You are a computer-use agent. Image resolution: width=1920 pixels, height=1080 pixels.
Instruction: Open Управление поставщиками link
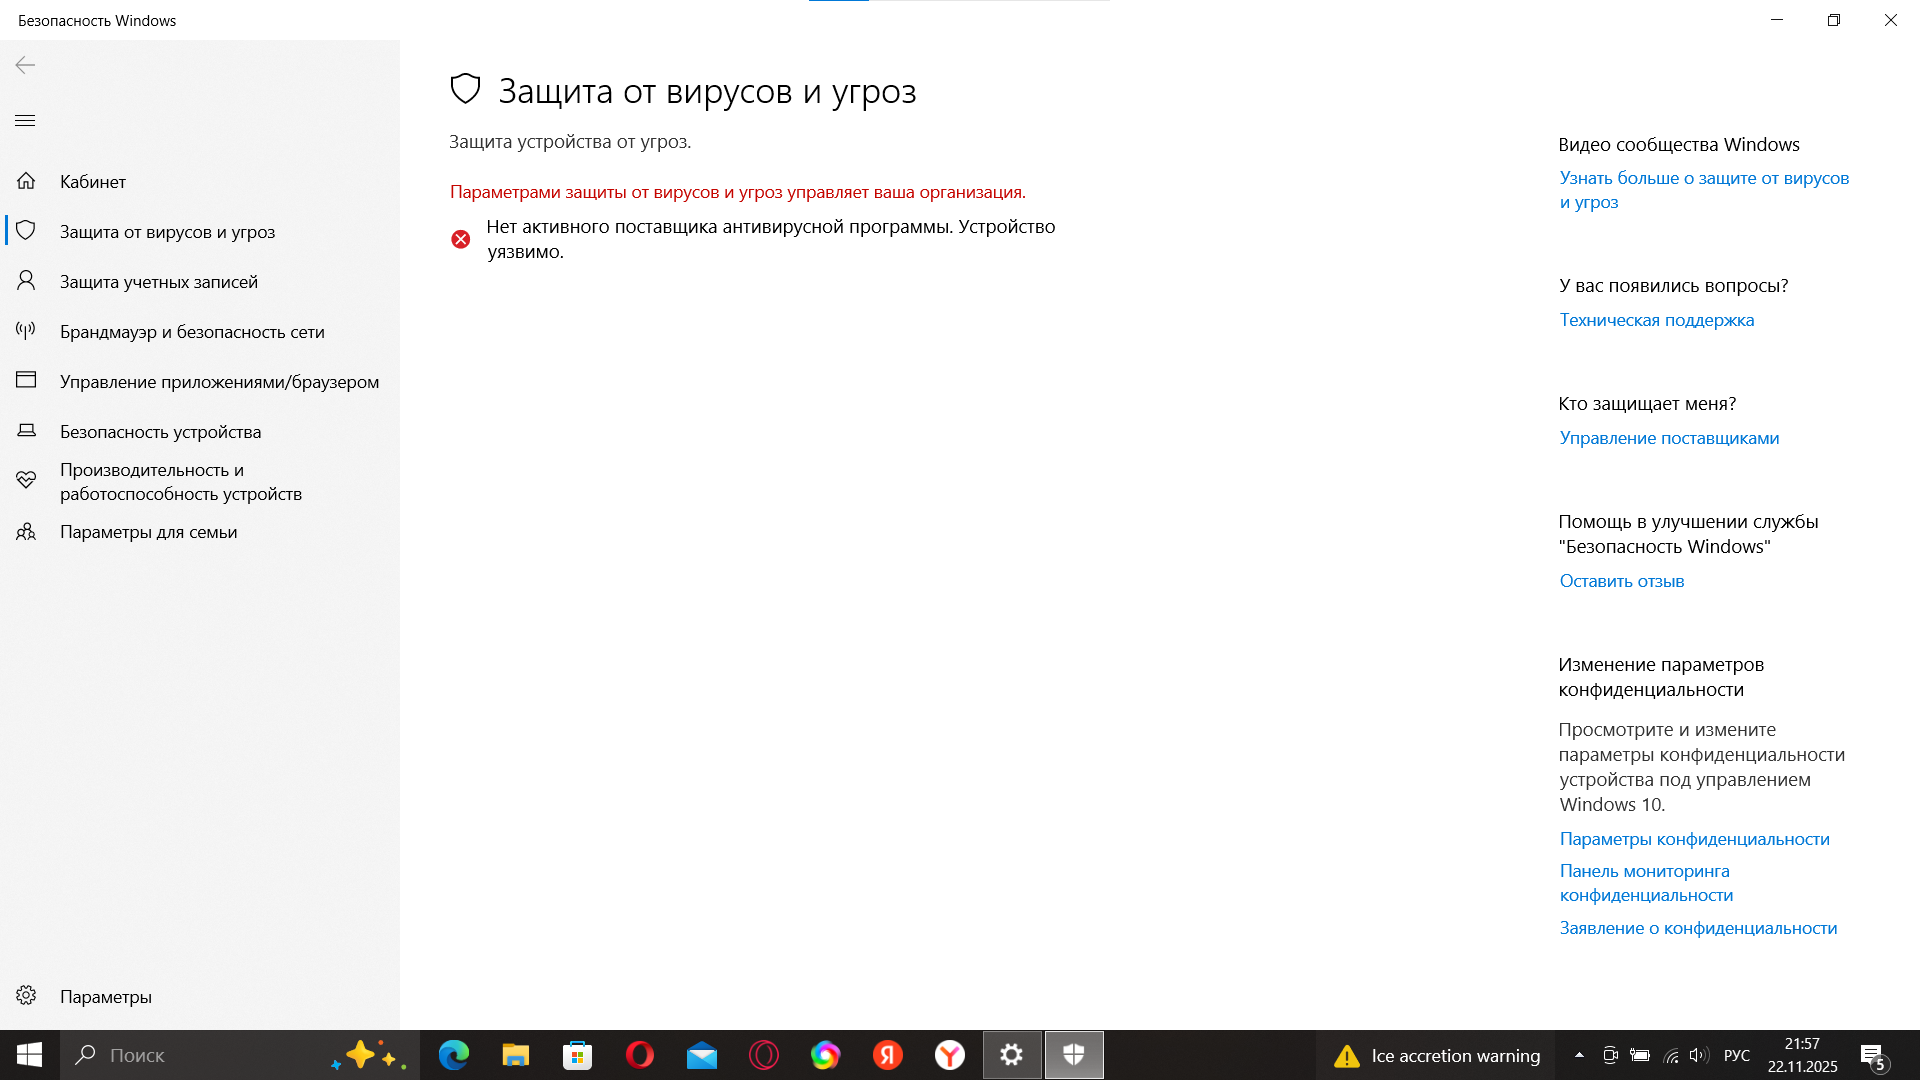tap(1669, 438)
